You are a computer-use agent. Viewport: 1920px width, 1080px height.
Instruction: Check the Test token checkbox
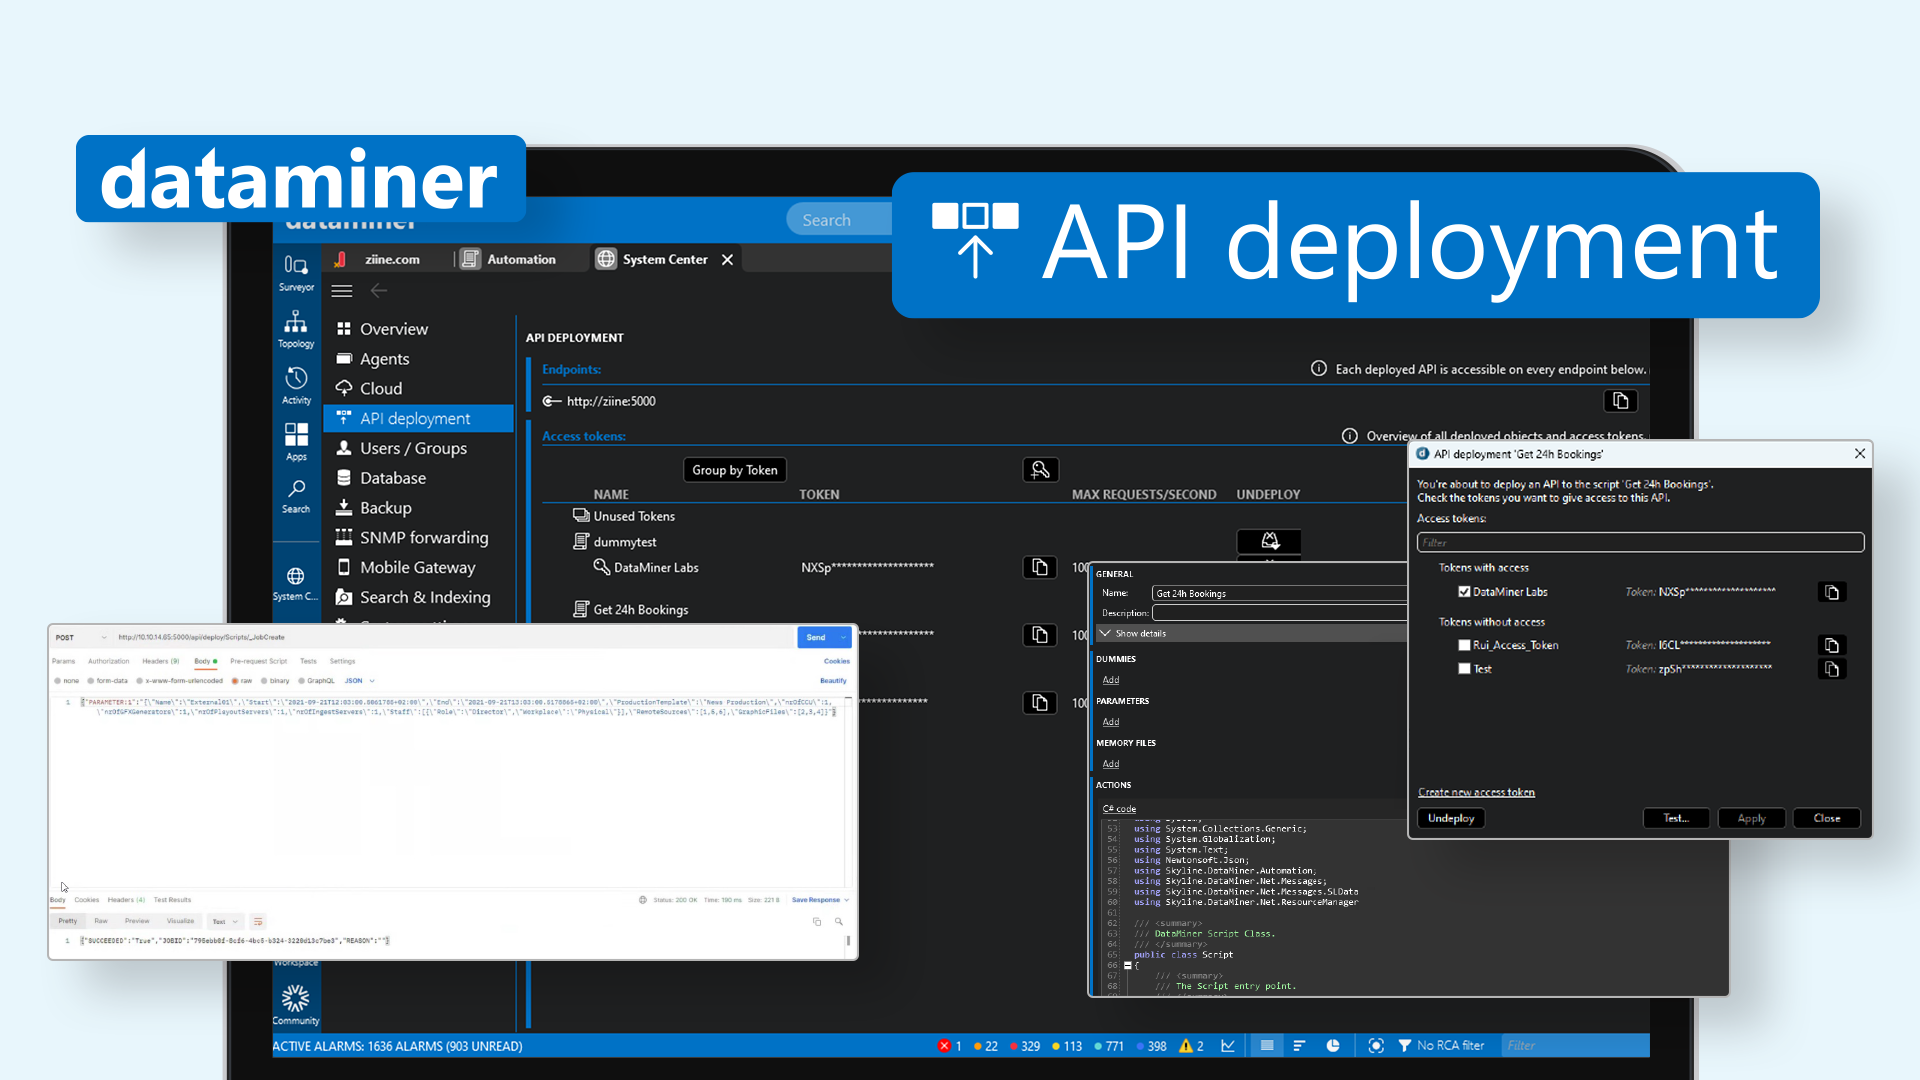(1464, 669)
